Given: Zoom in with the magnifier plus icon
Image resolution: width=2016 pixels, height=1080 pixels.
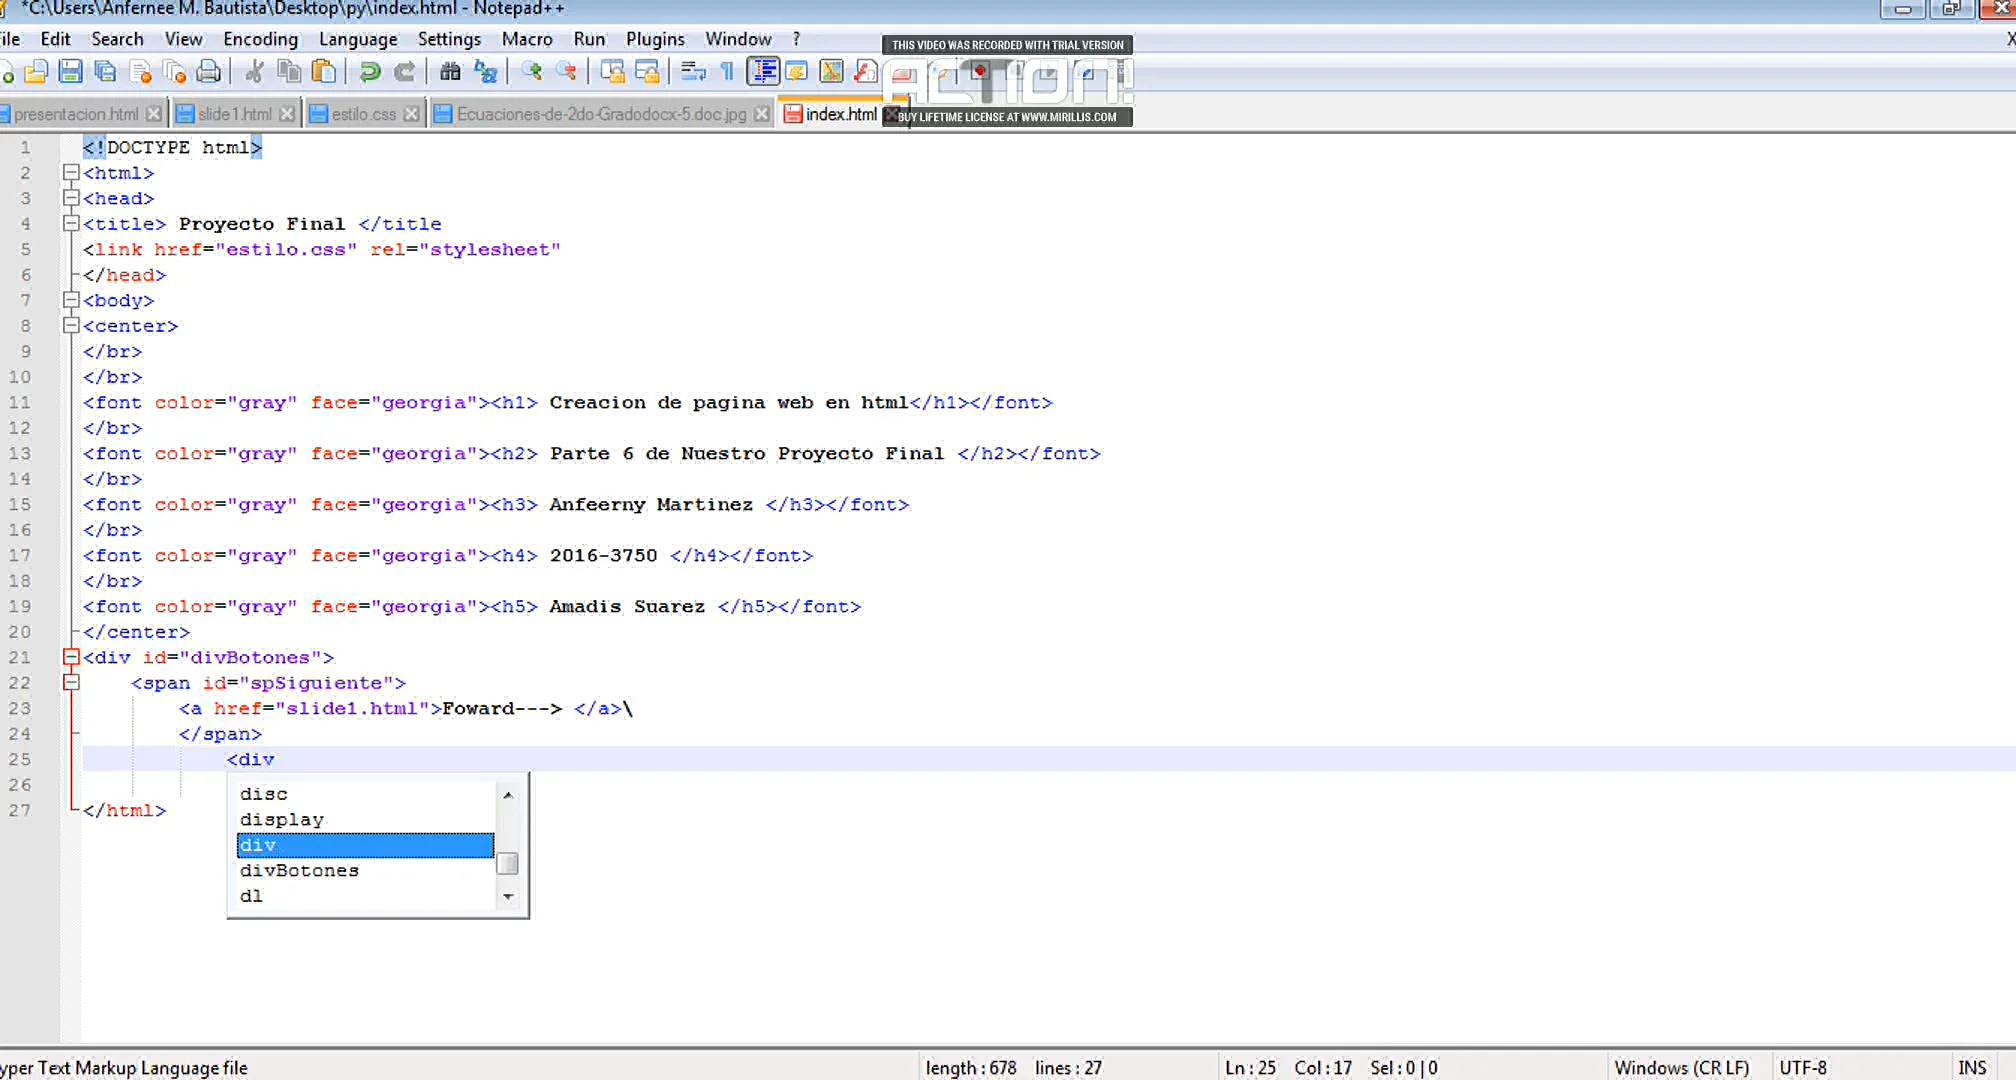Looking at the screenshot, I should [531, 72].
